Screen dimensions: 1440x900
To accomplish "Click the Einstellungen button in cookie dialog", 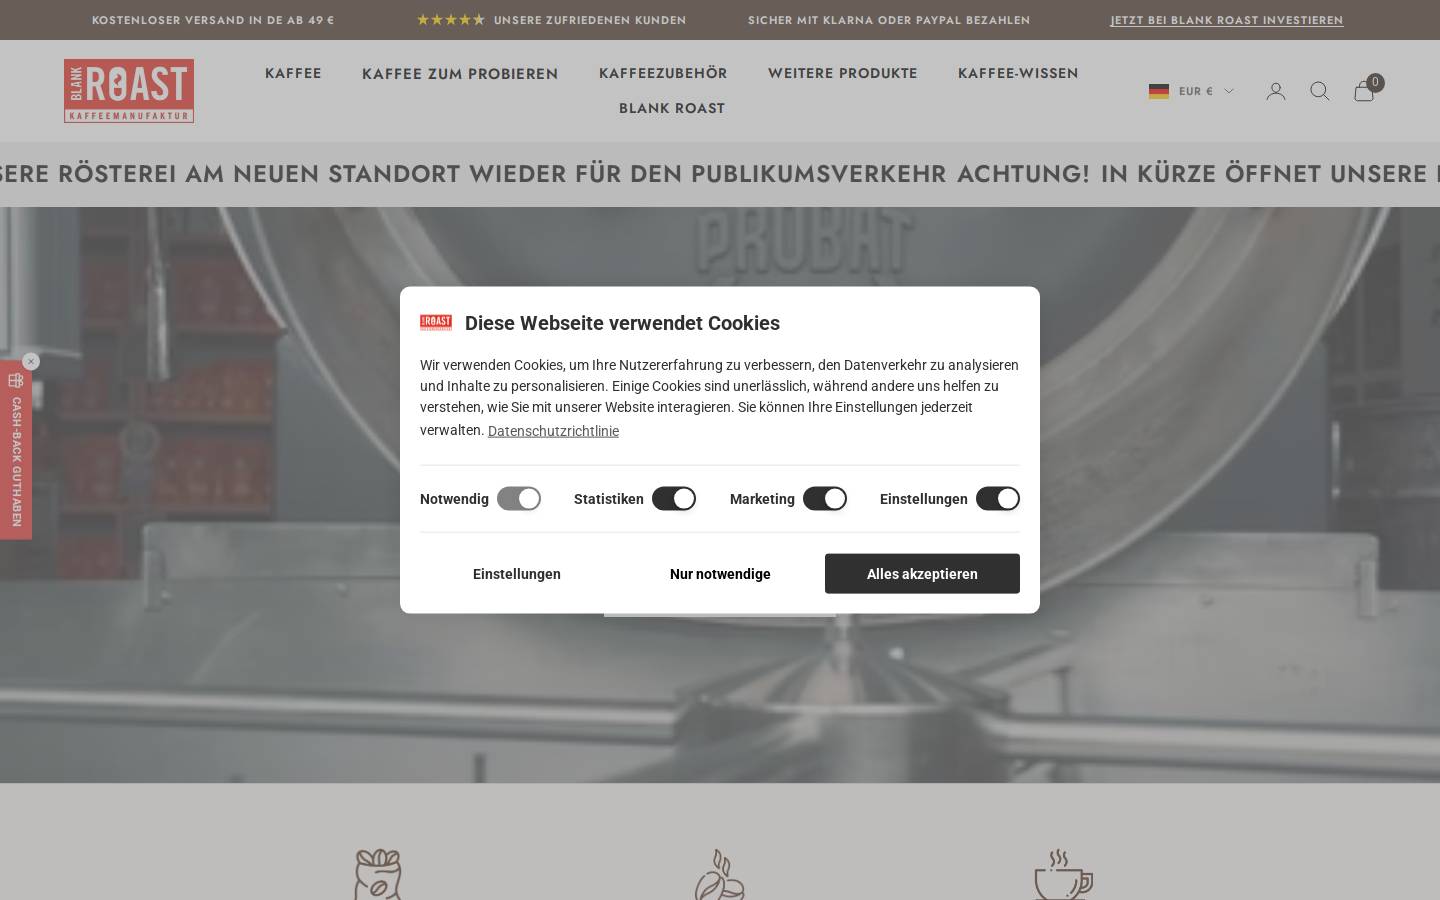I will tap(517, 574).
